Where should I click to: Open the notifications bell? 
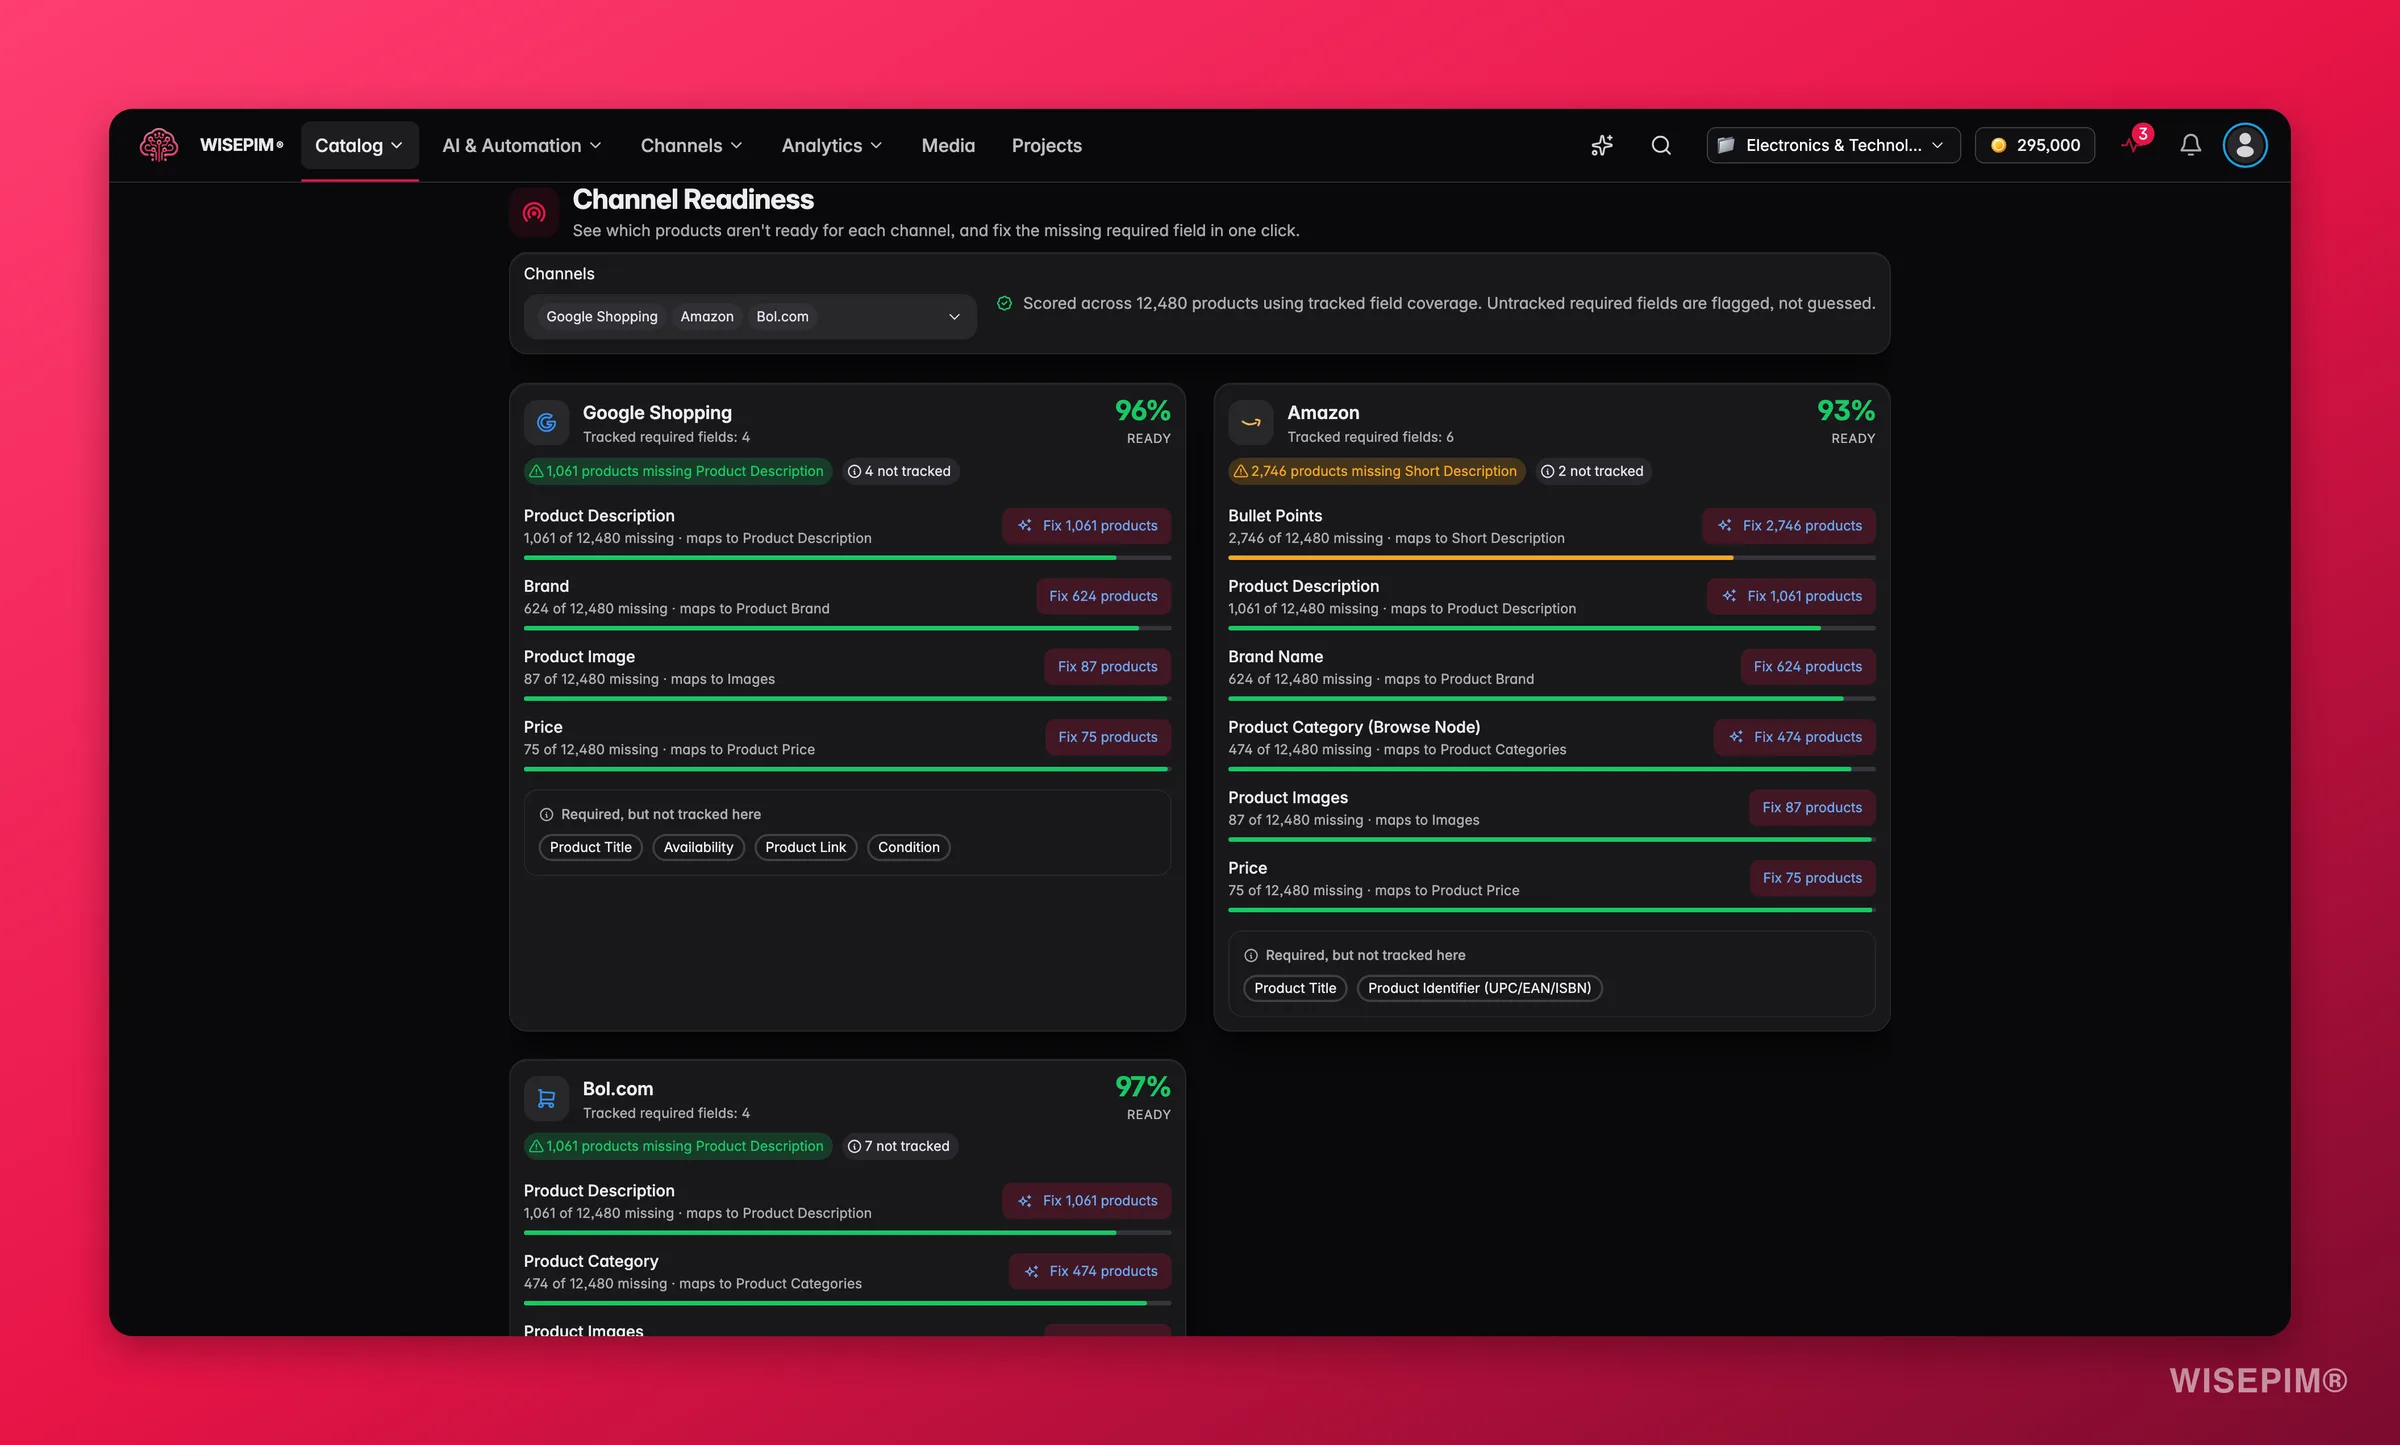point(2190,145)
